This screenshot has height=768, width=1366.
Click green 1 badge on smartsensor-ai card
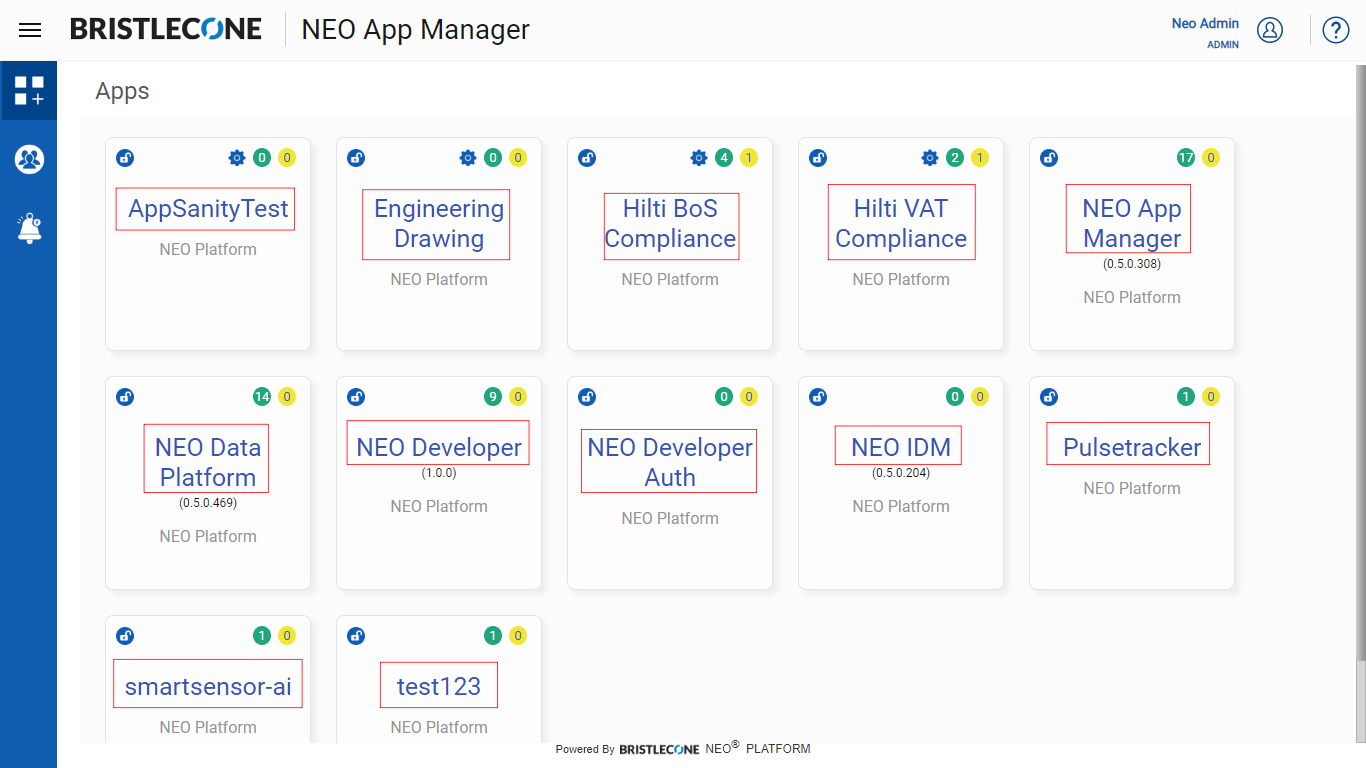(x=262, y=636)
